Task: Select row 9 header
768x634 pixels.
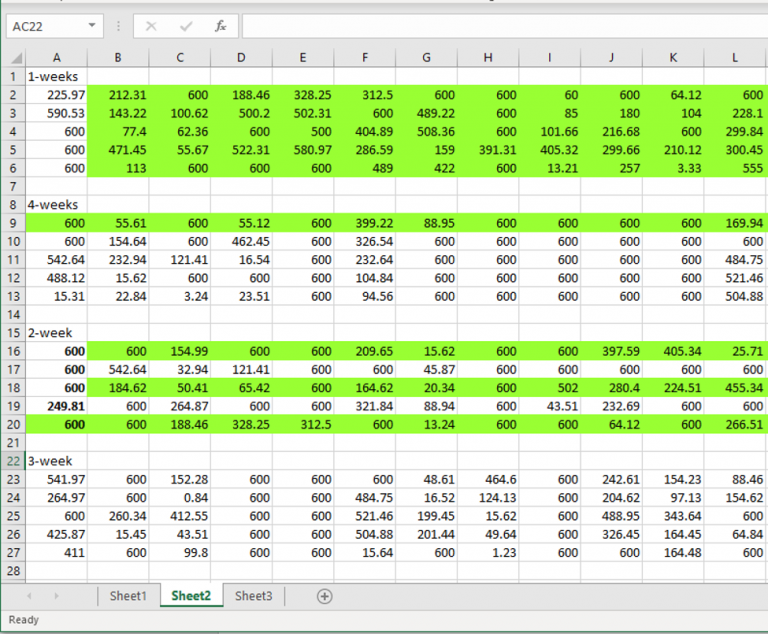Action: point(13,223)
